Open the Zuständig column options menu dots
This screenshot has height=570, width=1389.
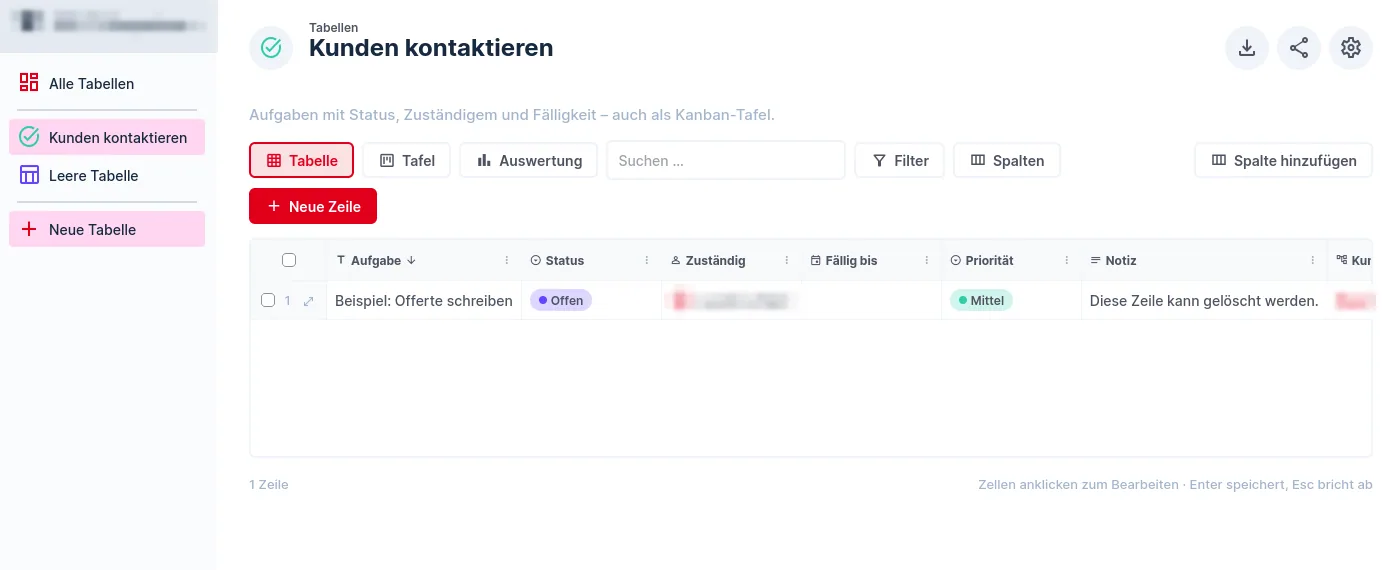(x=787, y=260)
